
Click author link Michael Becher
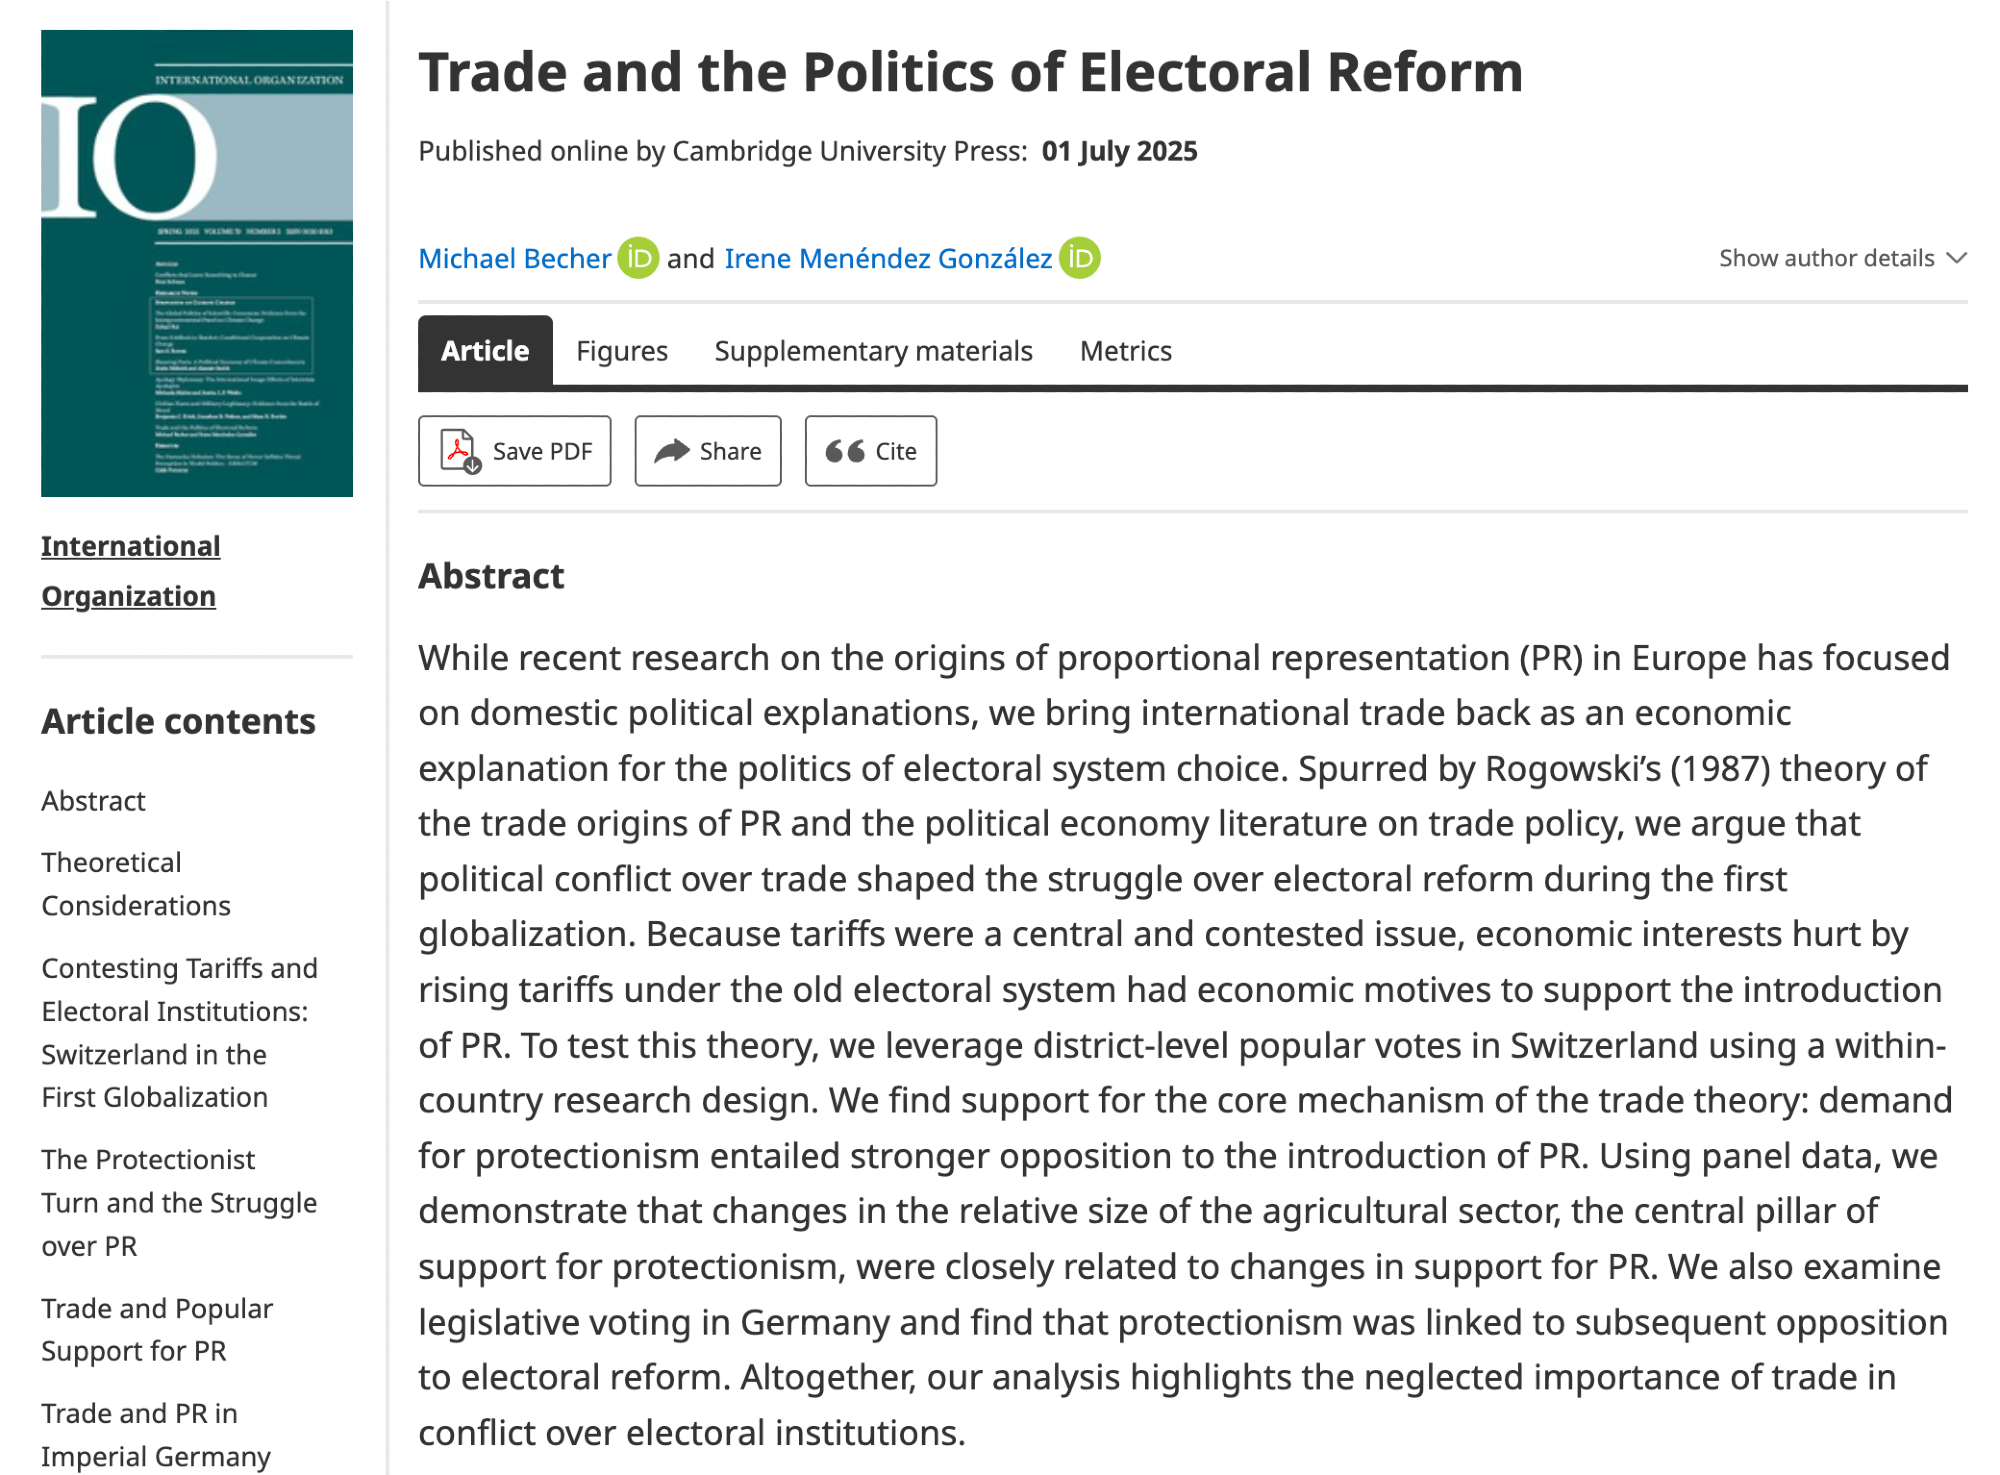[x=514, y=258]
